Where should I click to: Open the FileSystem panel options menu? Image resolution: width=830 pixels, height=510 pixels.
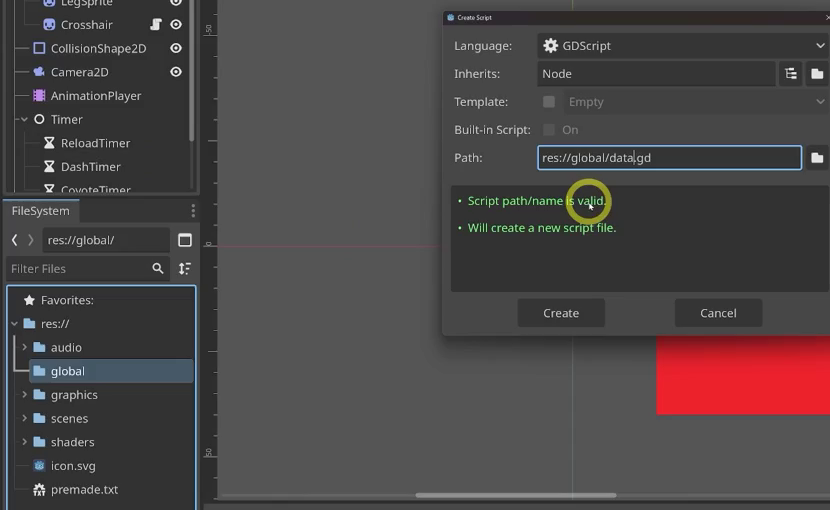[x=193, y=211]
